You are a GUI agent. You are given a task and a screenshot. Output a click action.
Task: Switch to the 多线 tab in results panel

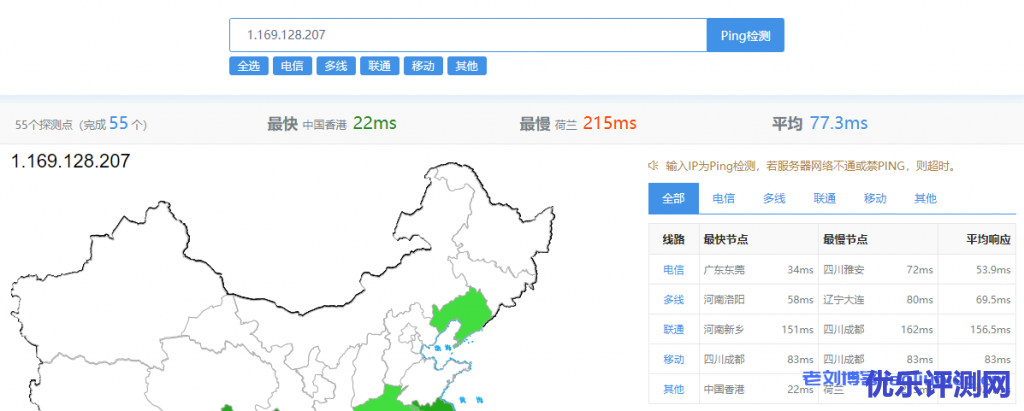[x=774, y=199]
